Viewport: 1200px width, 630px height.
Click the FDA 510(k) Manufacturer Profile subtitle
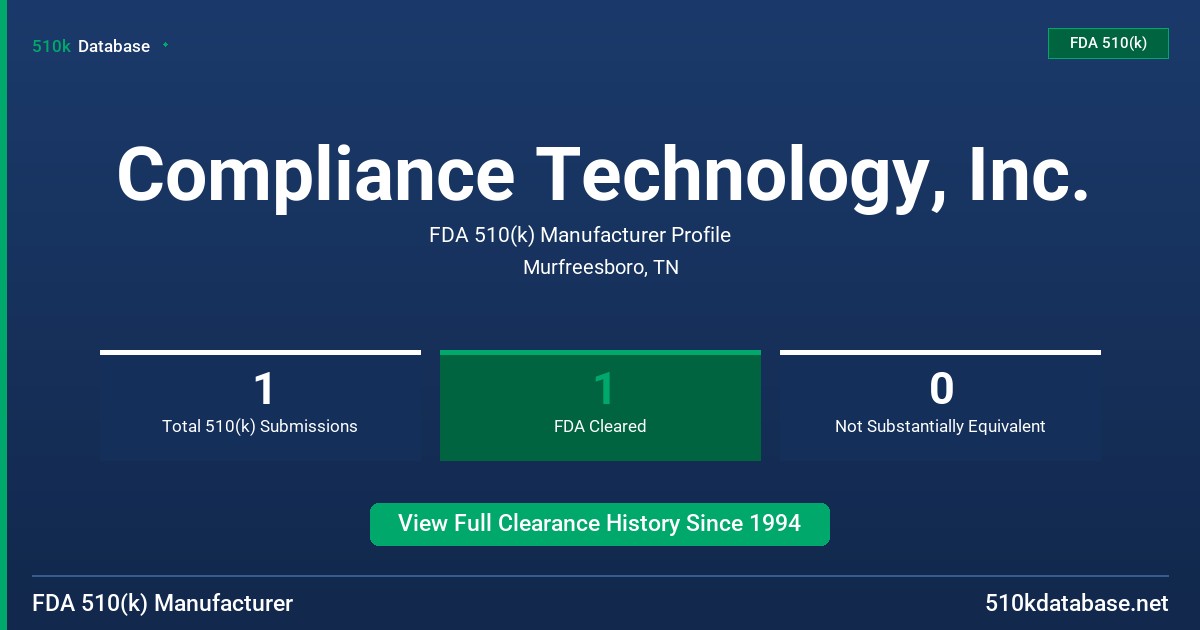580,235
